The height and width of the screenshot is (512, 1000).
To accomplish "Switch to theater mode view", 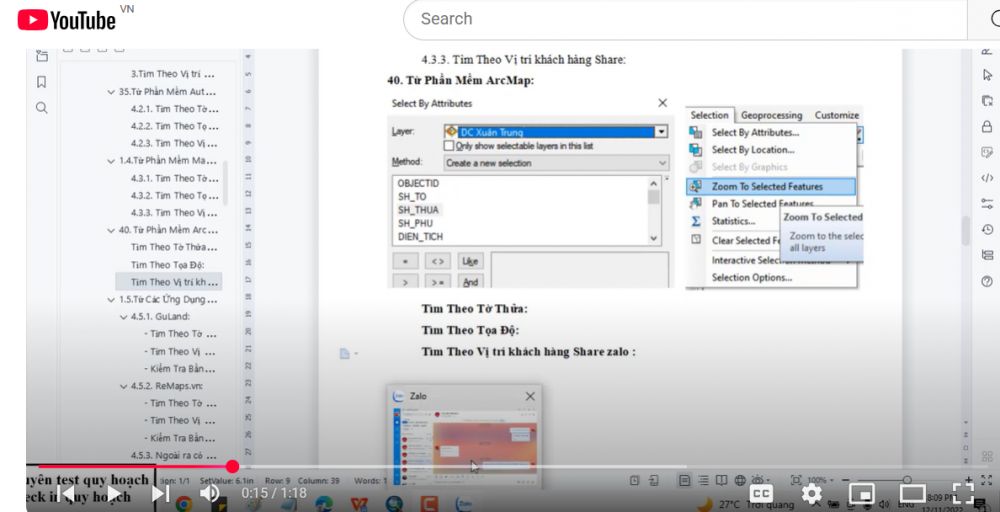I will coord(912,493).
